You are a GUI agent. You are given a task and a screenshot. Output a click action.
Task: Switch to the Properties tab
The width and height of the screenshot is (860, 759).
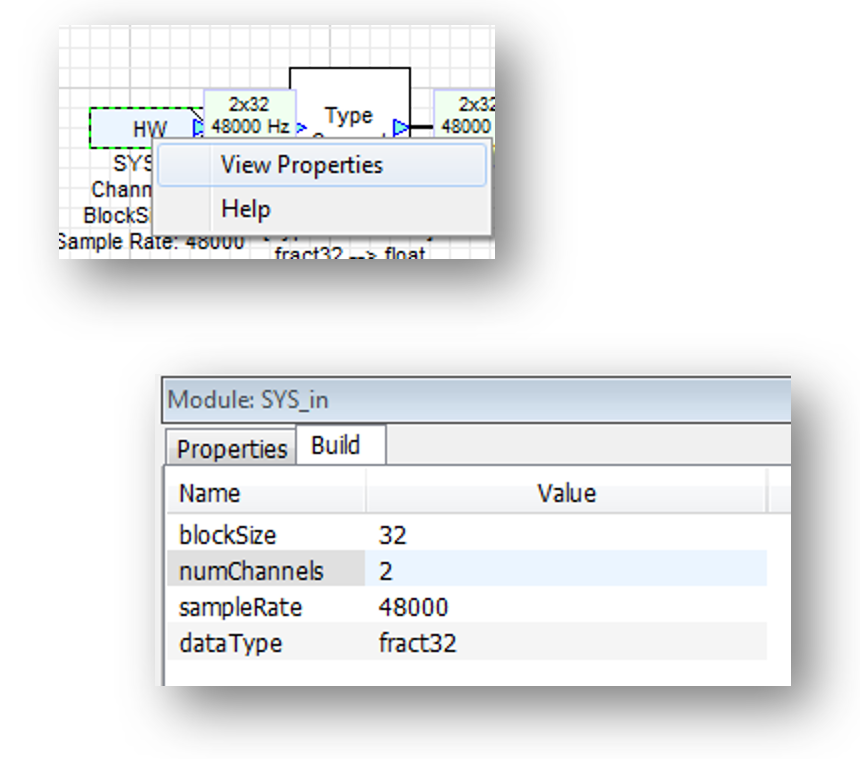(231, 448)
